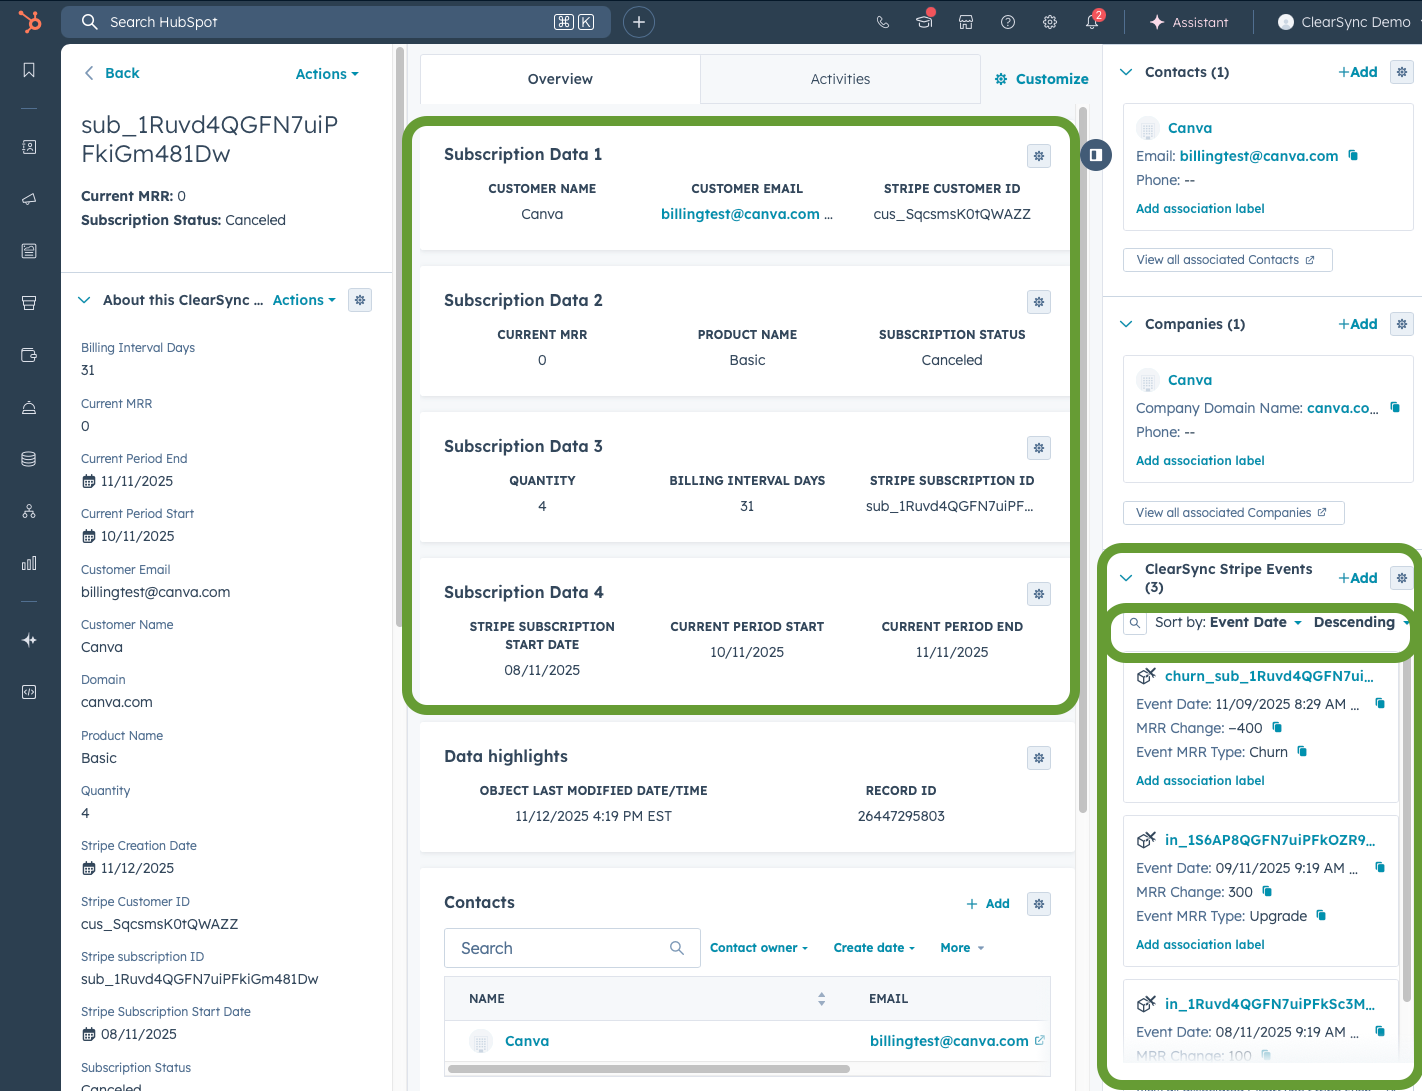Collapse the Contacts (1) section
Image resolution: width=1422 pixels, height=1091 pixels.
pyautogui.click(x=1126, y=72)
